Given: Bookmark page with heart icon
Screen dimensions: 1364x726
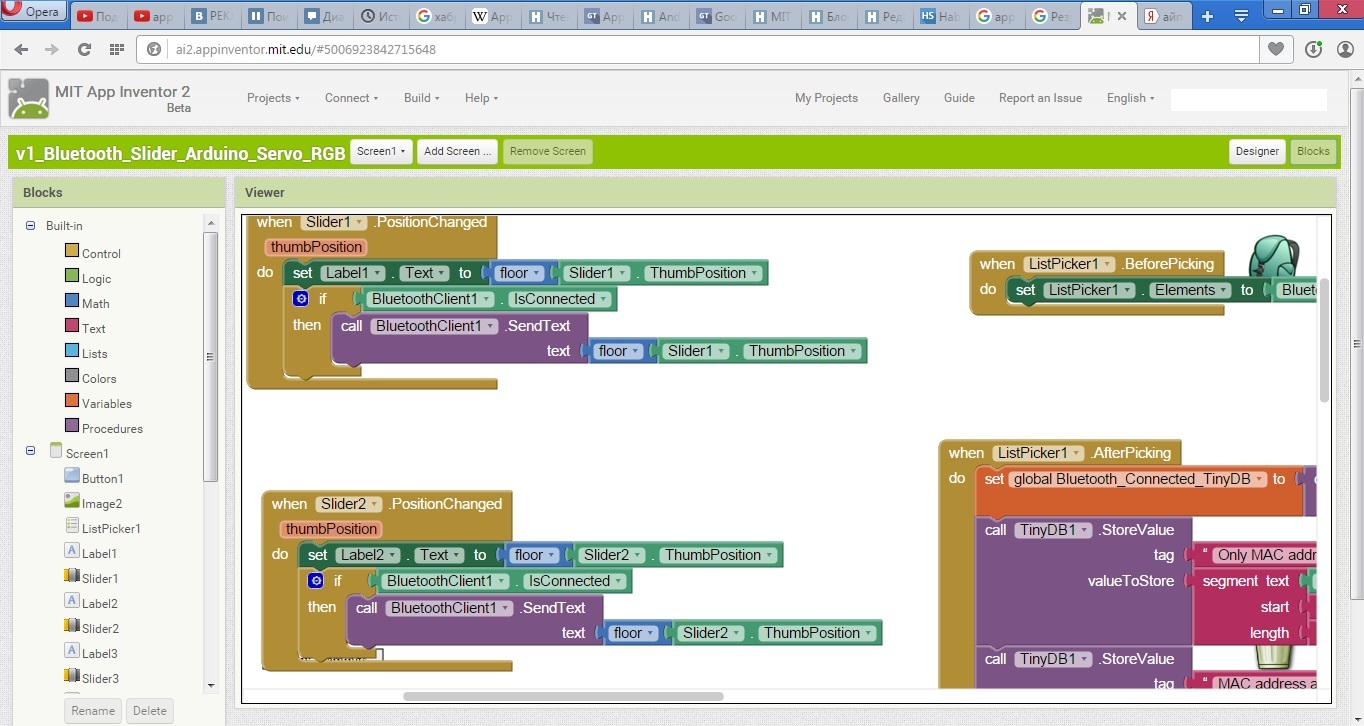Looking at the screenshot, I should coord(1276,49).
